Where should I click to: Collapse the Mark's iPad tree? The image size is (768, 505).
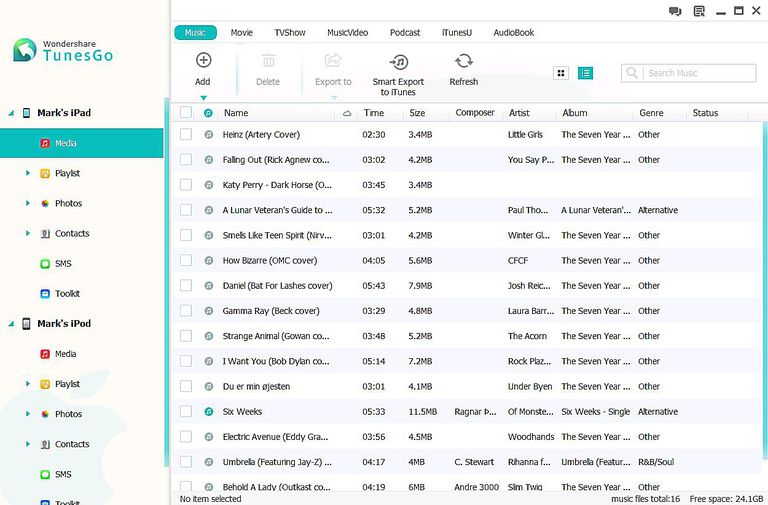[x=11, y=113]
